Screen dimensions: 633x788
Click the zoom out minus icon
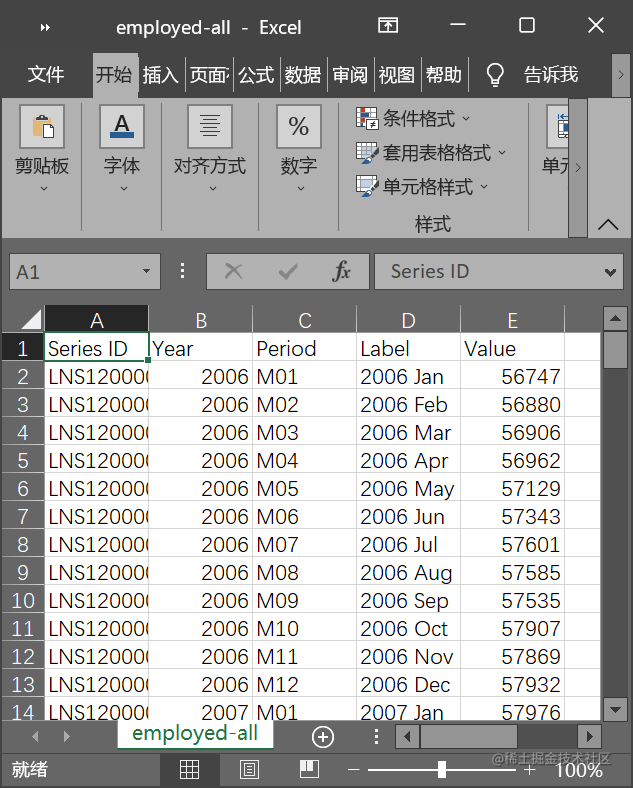[x=353, y=769]
